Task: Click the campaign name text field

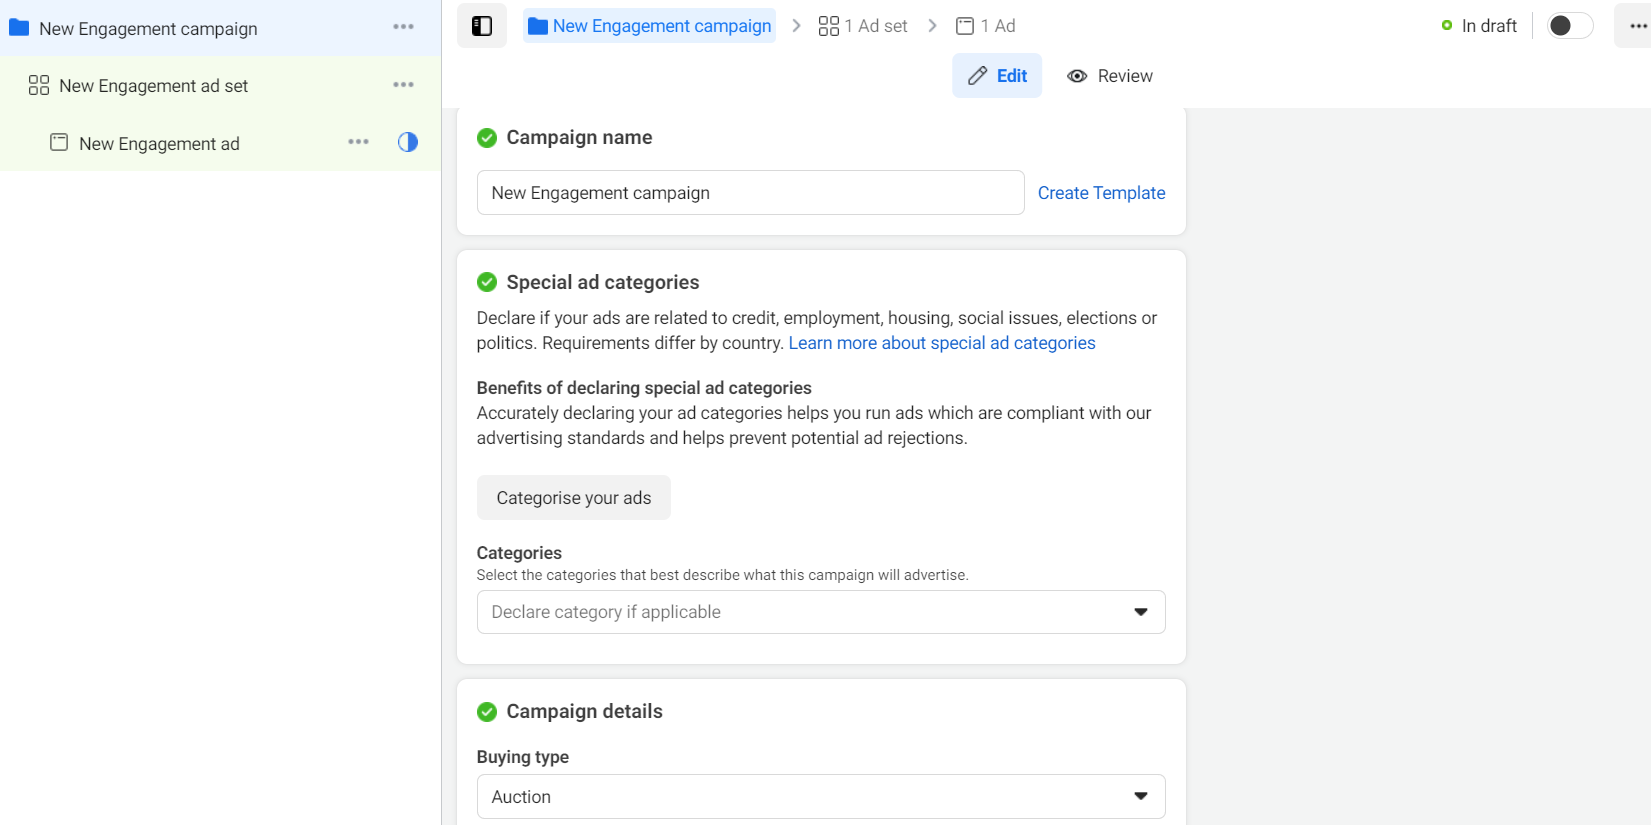Action: coord(750,193)
